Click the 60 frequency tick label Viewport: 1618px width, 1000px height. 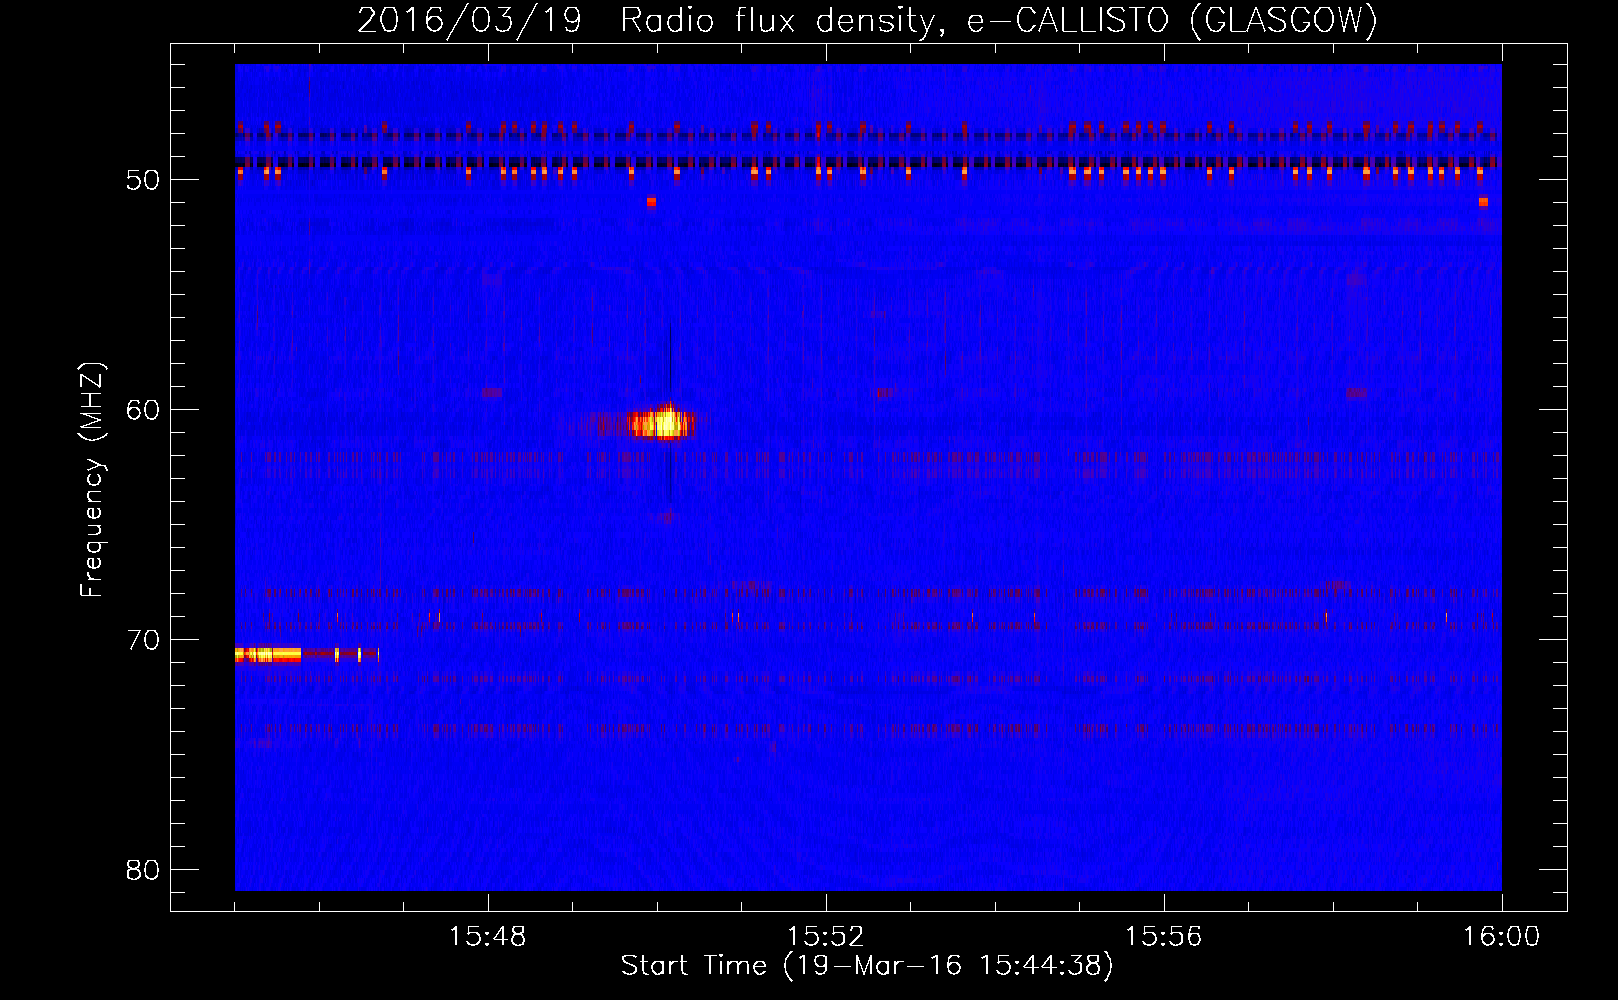tap(143, 410)
